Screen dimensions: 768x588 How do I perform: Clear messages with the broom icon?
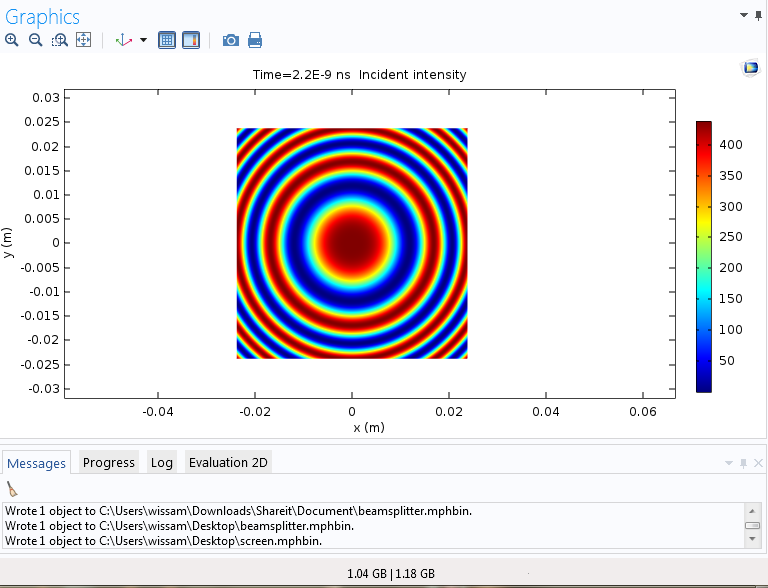[12, 489]
